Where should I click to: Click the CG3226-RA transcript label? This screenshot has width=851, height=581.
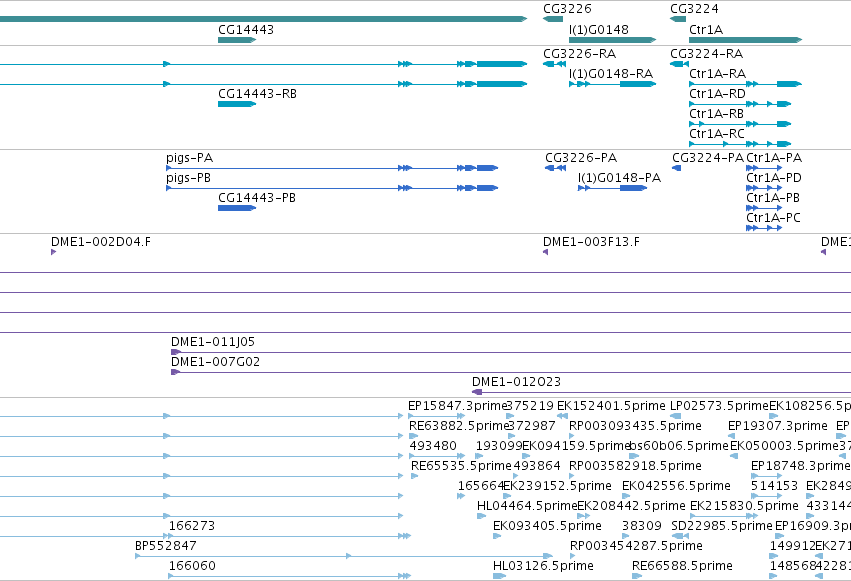[x=580, y=54]
